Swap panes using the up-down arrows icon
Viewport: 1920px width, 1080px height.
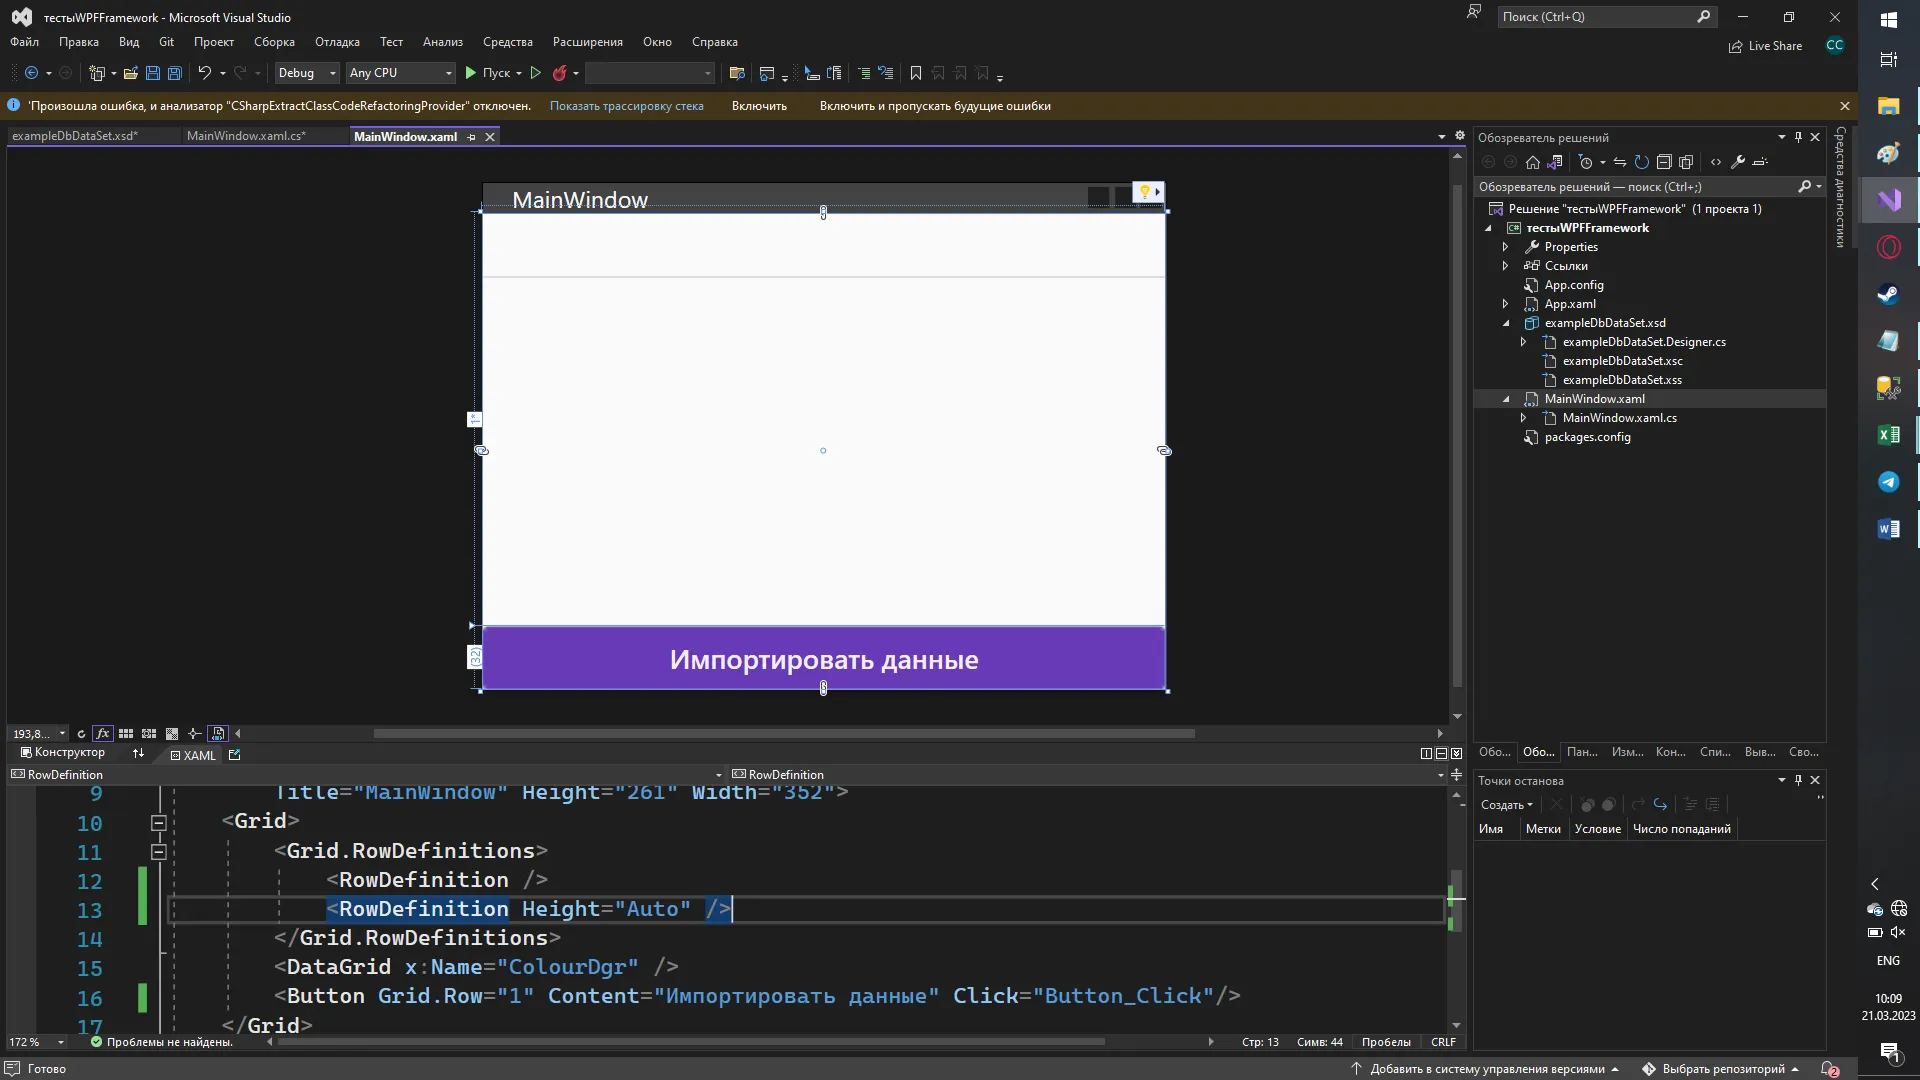[138, 753]
